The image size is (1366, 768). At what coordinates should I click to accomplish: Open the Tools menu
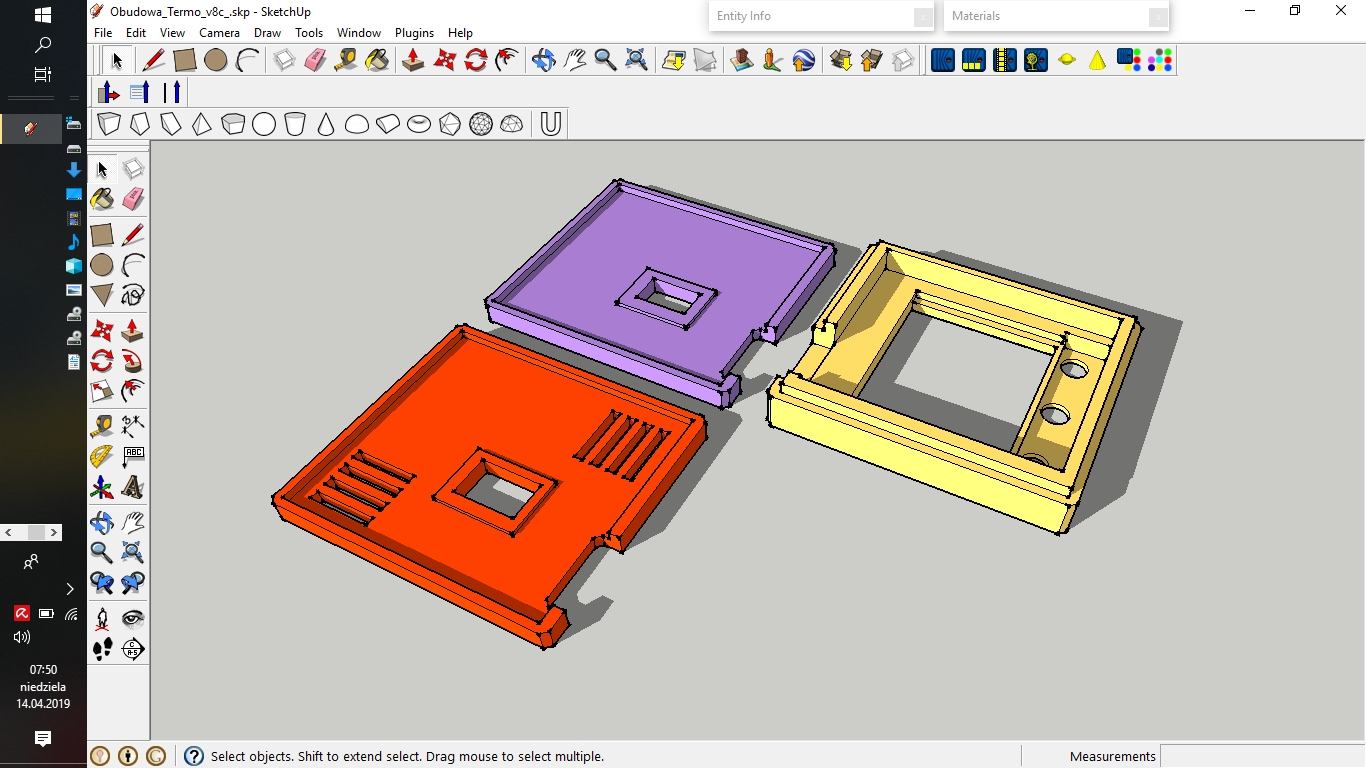(x=309, y=33)
